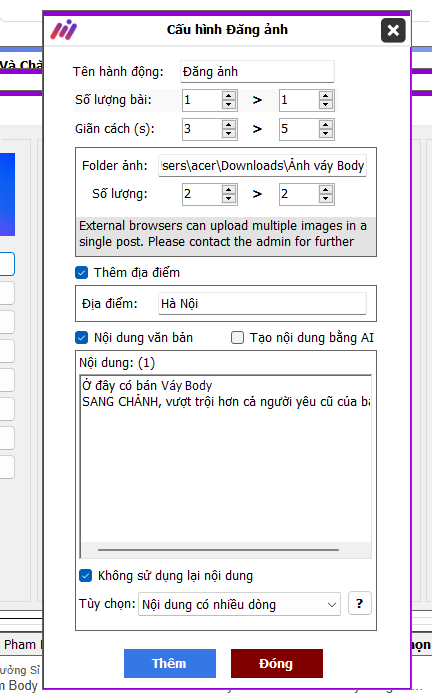Decrease maximum Giãn cách seconds
432x693 pixels.
pos(325,133)
